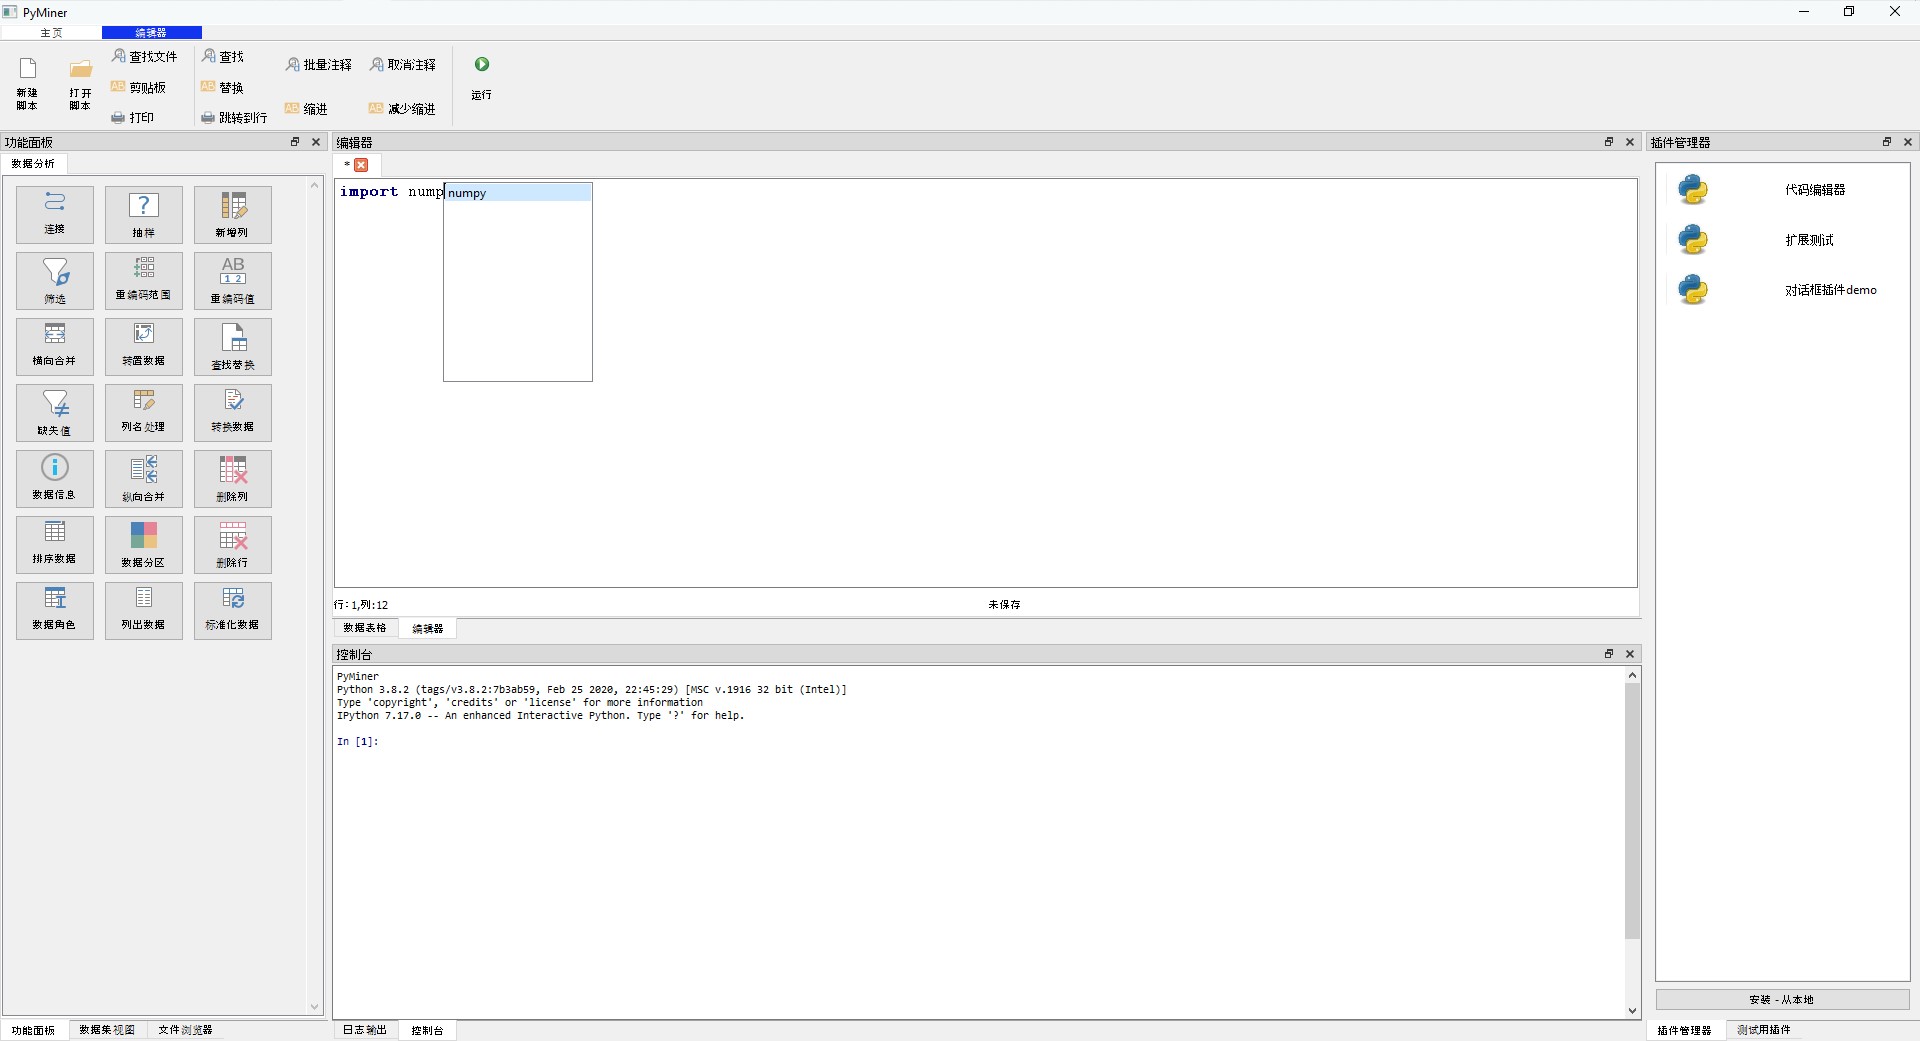Run the script (运行)

[x=482, y=78]
